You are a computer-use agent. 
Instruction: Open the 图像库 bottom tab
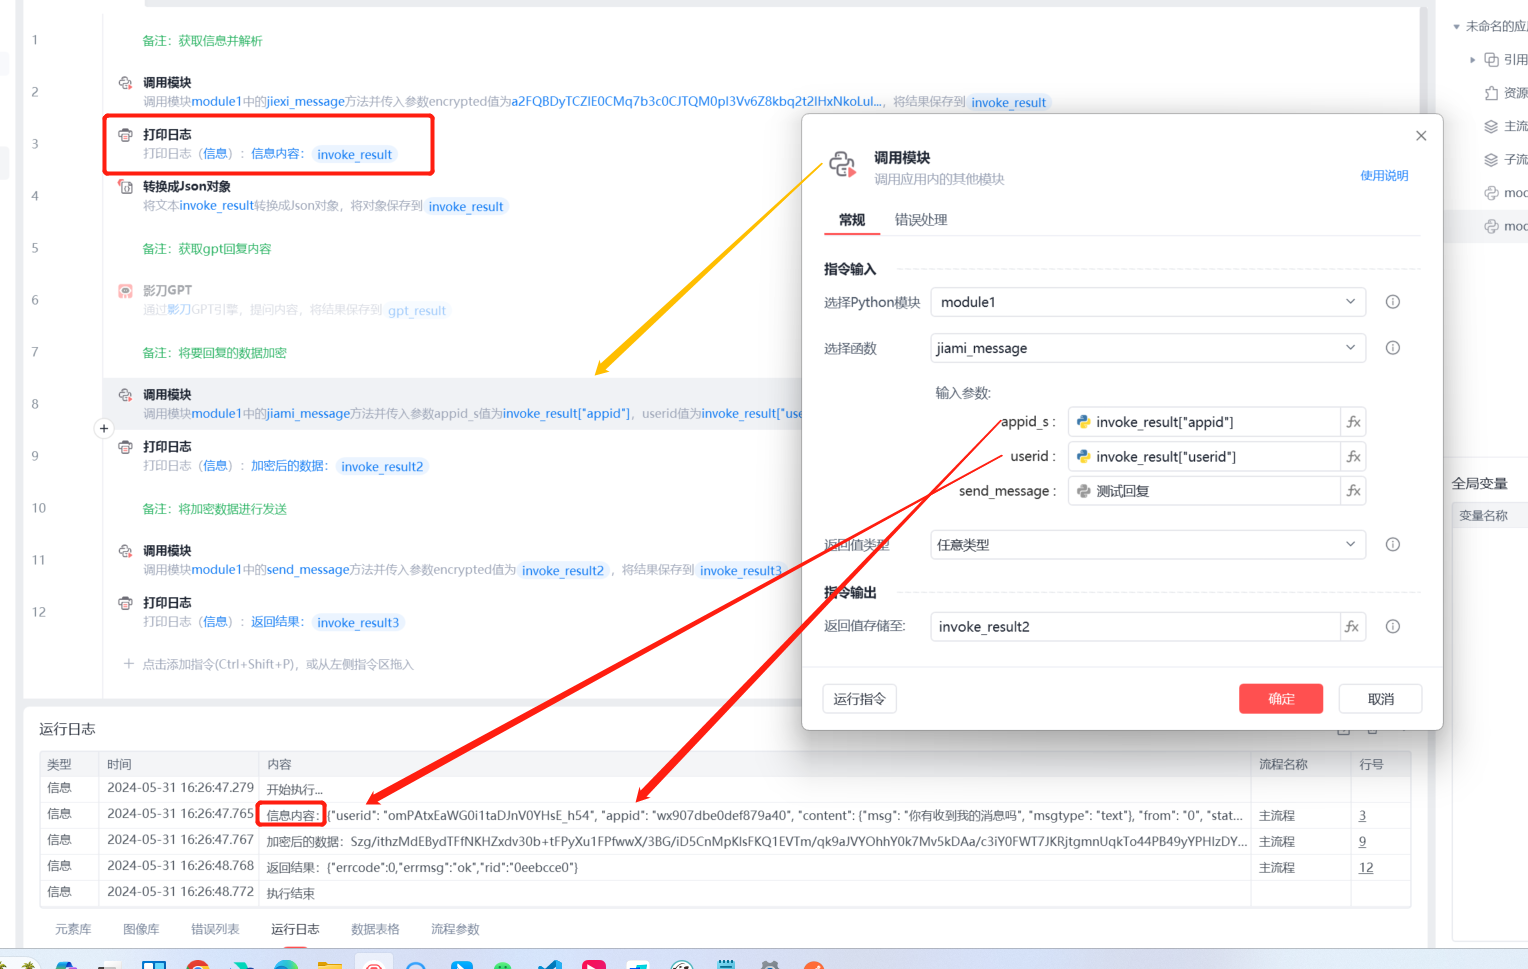coord(141,930)
